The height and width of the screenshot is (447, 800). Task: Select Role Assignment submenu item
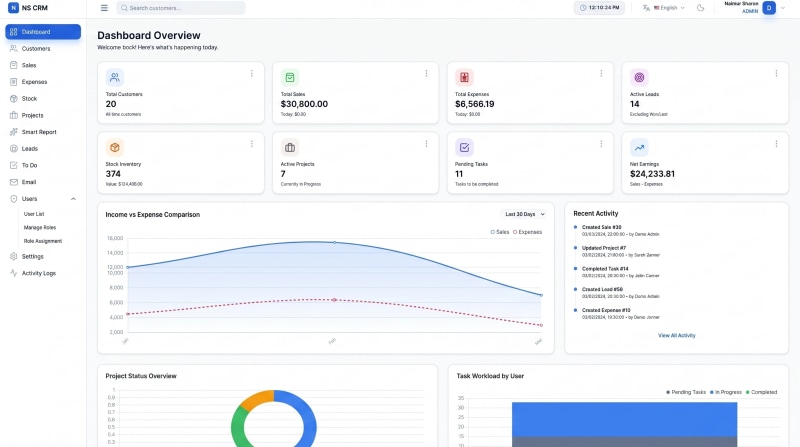click(43, 241)
